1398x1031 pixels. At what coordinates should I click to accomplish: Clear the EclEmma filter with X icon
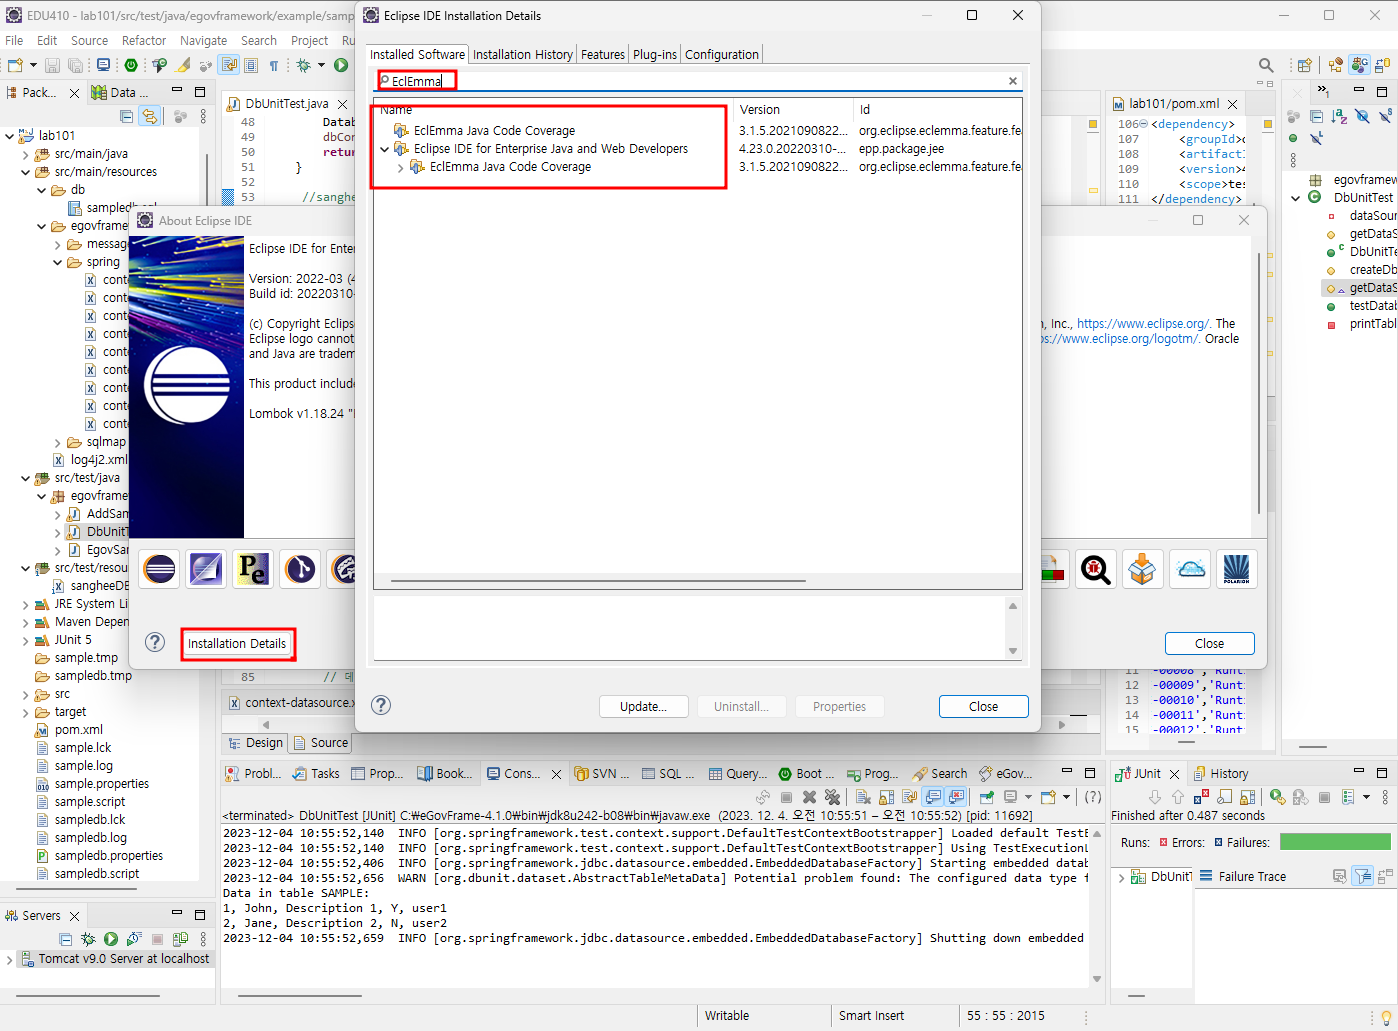(1012, 81)
